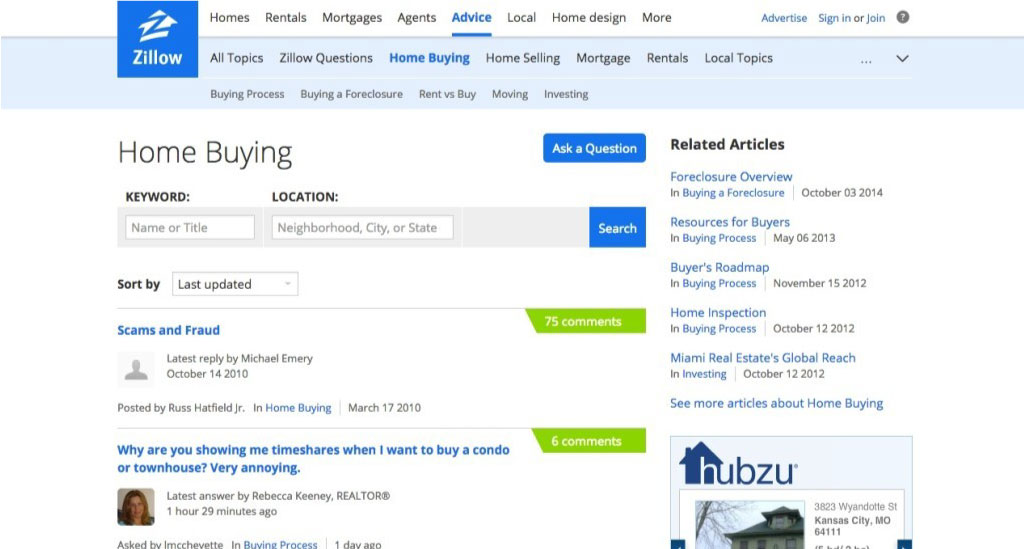1024x549 pixels.
Task: Open the Scams and Fraud discussion
Action: click(x=168, y=330)
